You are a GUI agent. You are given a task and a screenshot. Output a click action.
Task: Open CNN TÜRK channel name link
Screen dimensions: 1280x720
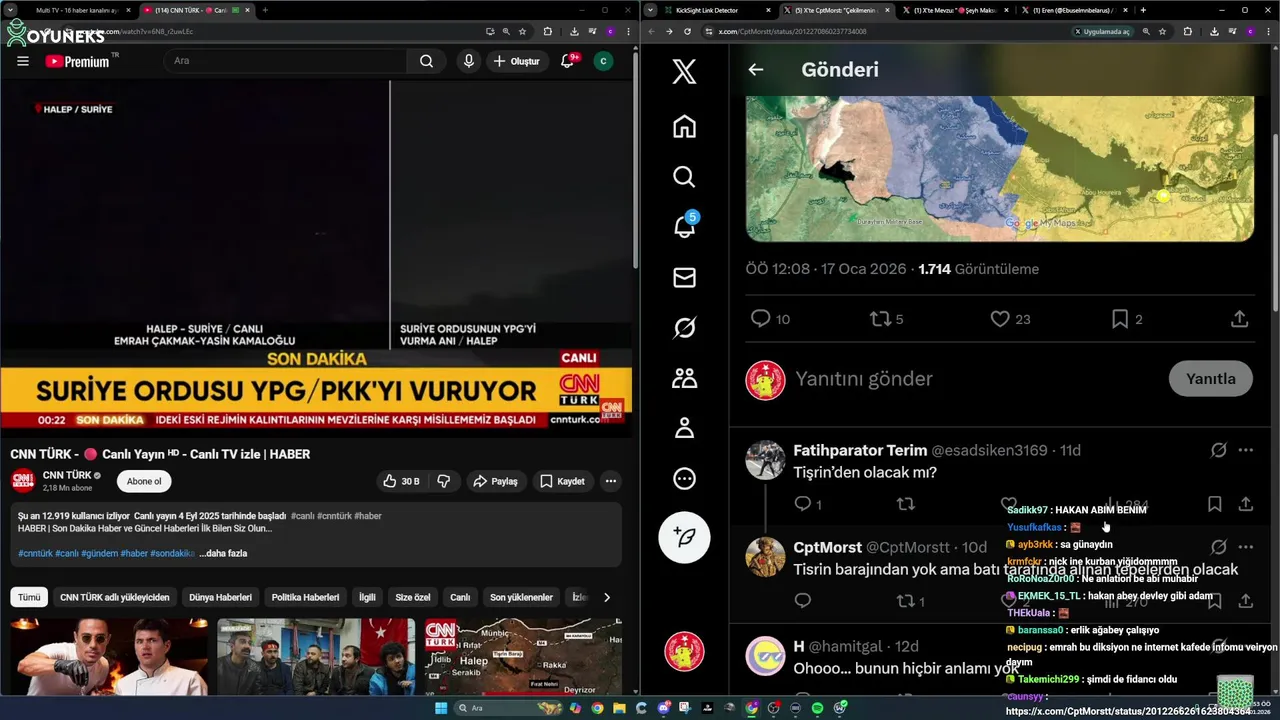[67, 475]
